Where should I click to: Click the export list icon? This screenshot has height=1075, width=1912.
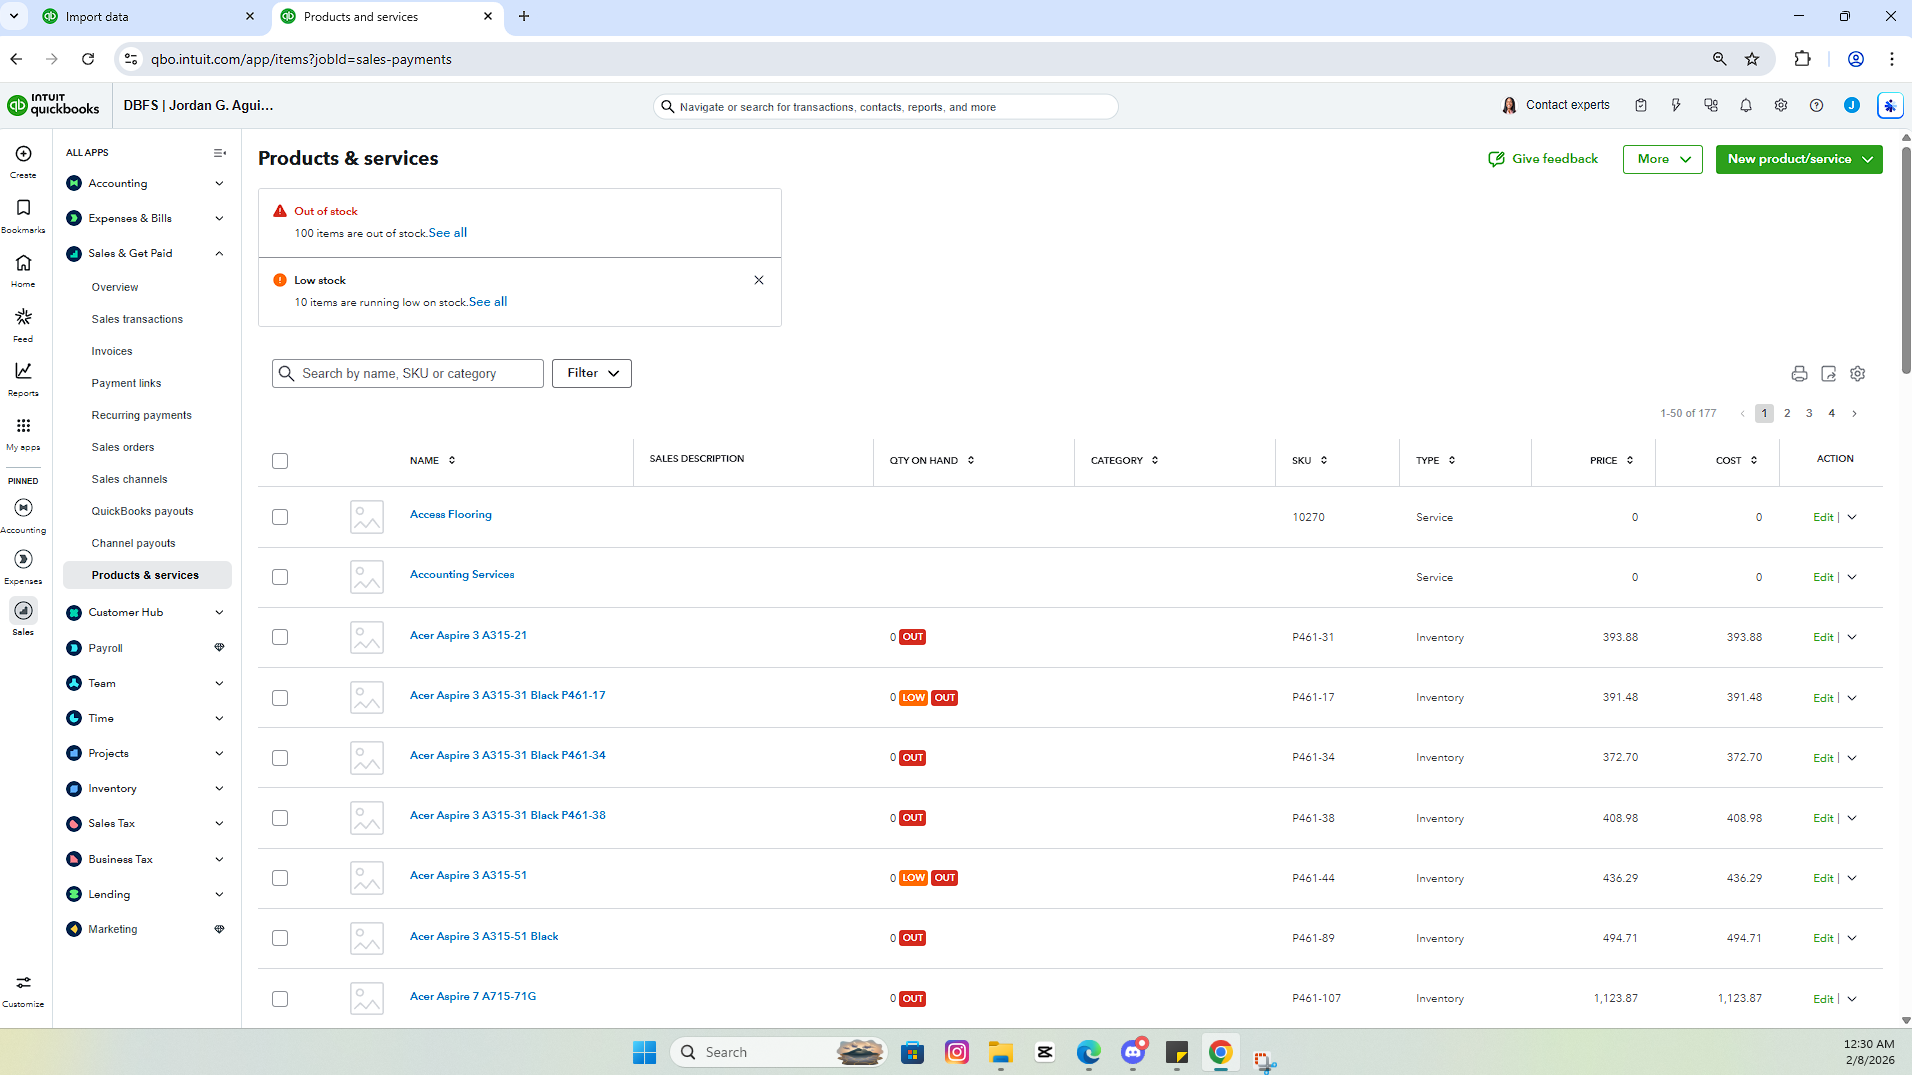pyautogui.click(x=1828, y=374)
